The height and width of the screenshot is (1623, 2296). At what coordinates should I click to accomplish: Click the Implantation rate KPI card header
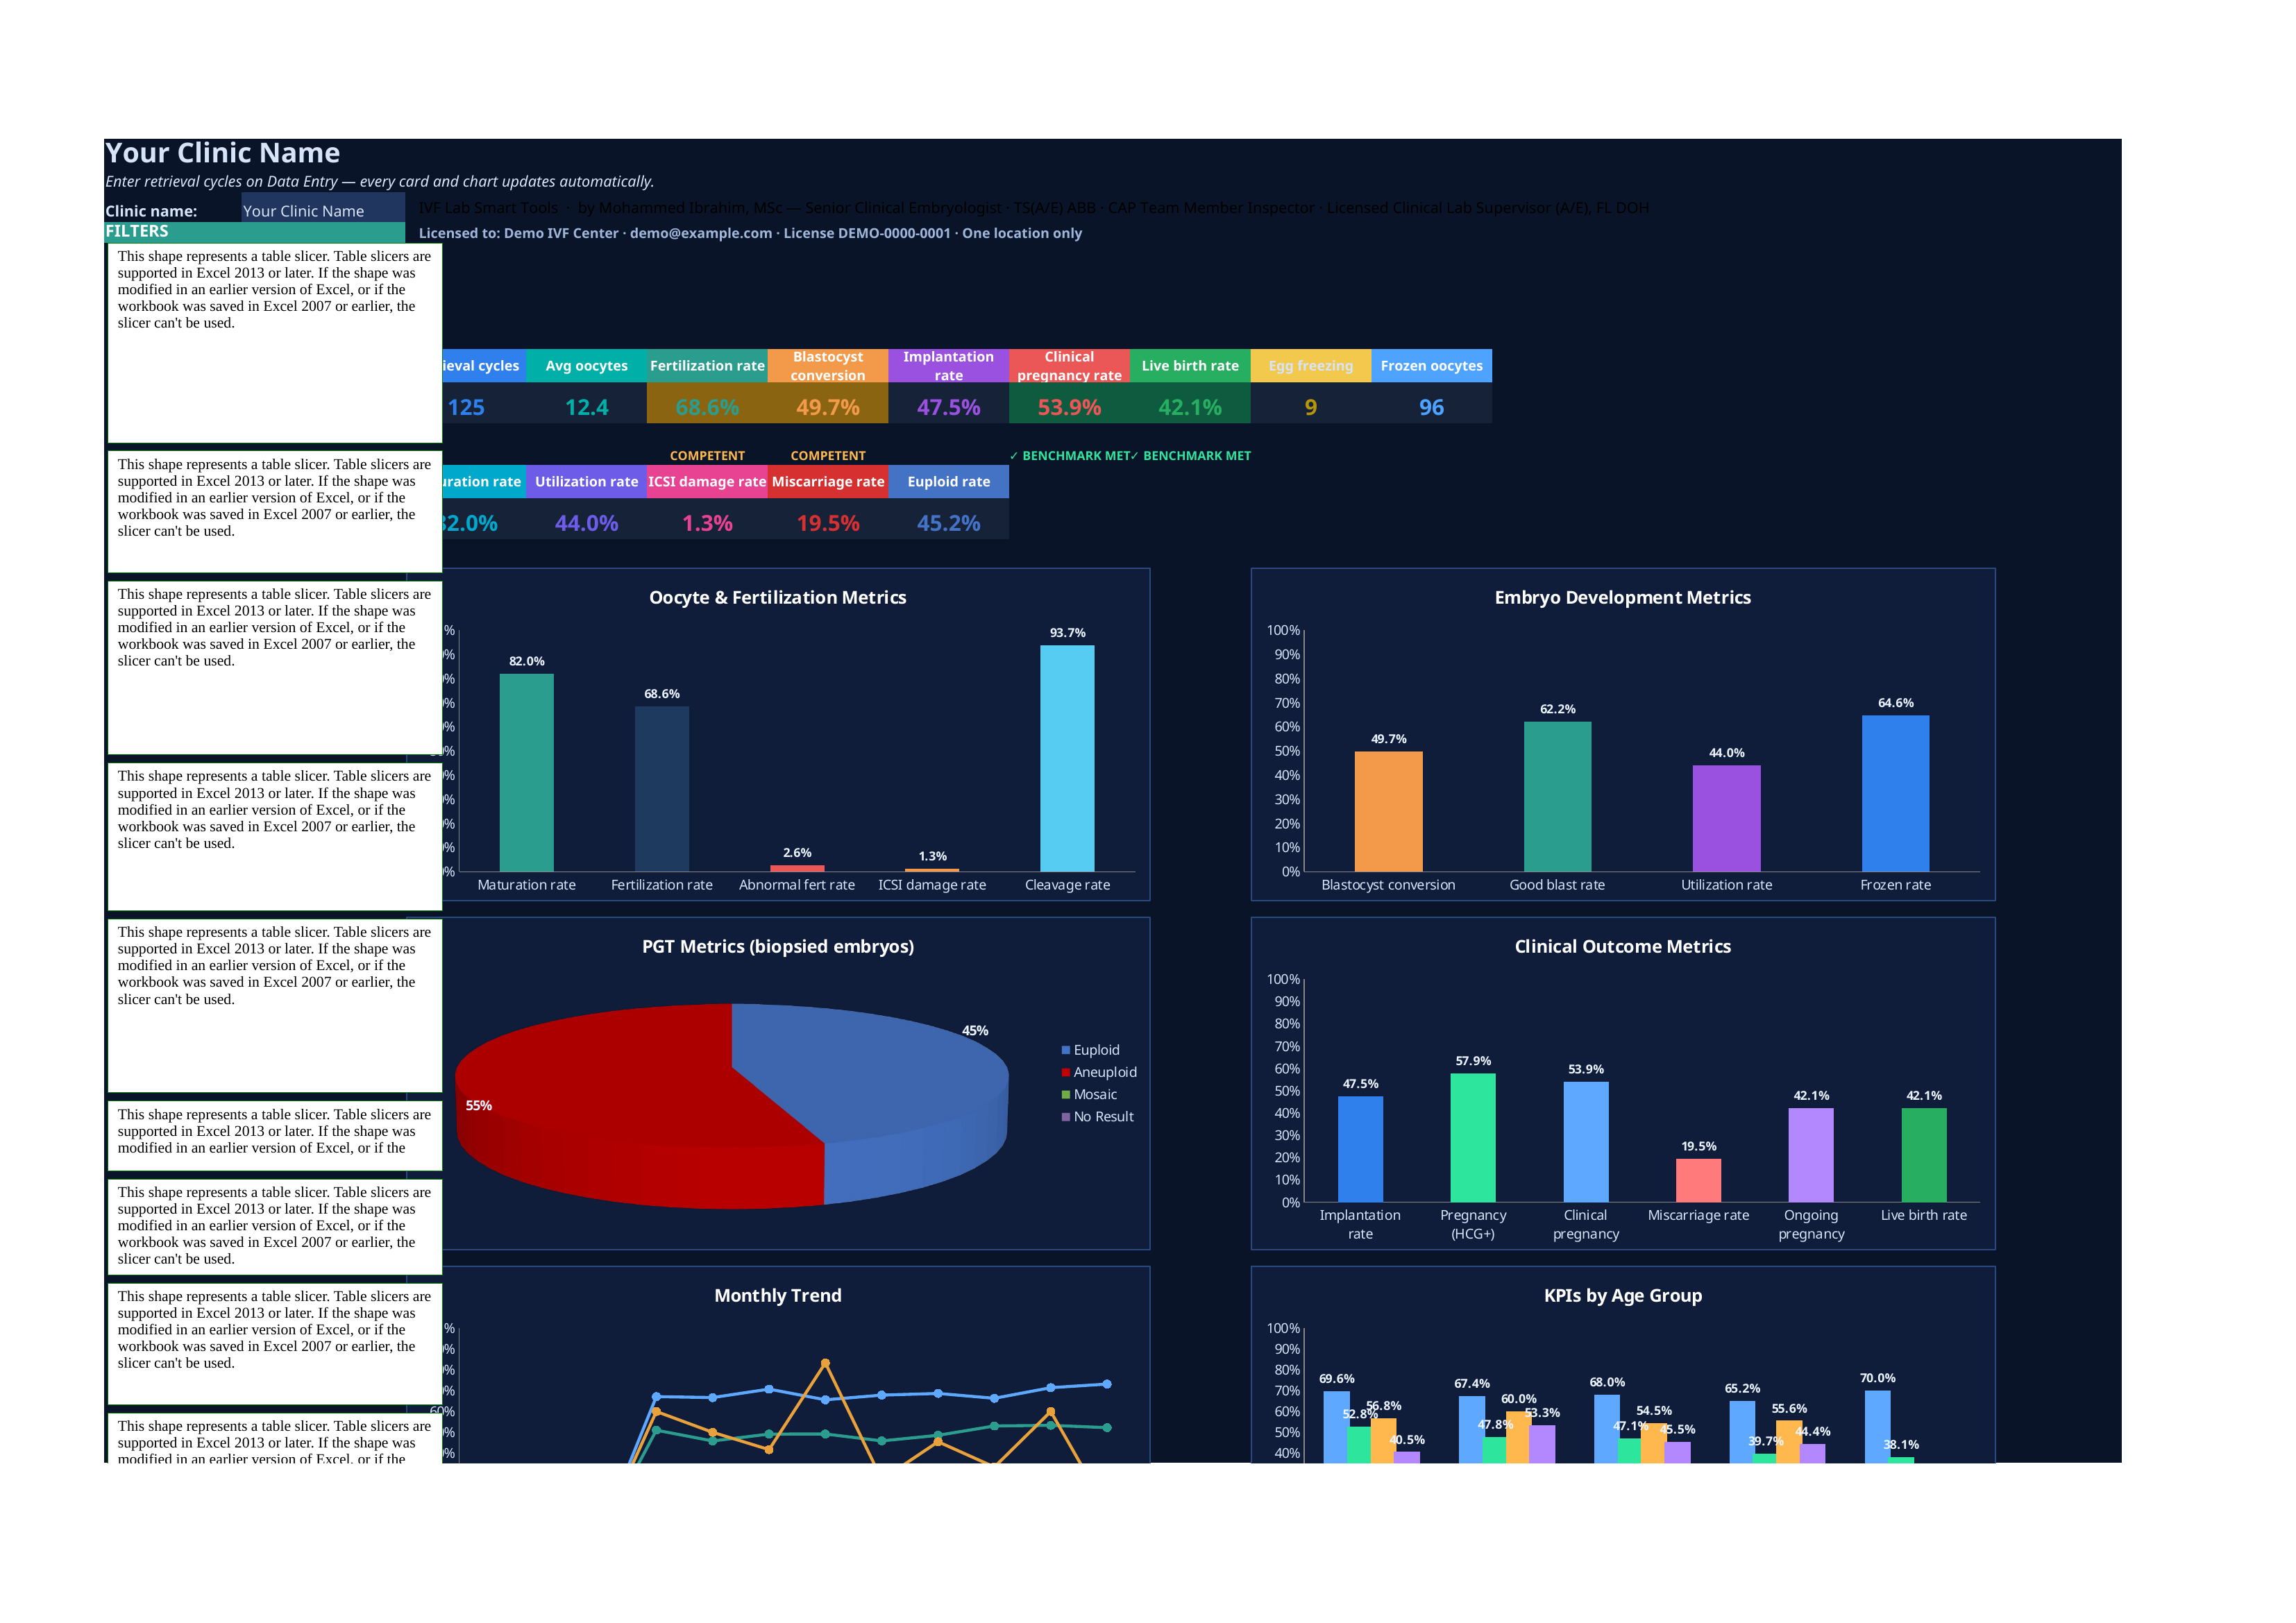coord(948,366)
